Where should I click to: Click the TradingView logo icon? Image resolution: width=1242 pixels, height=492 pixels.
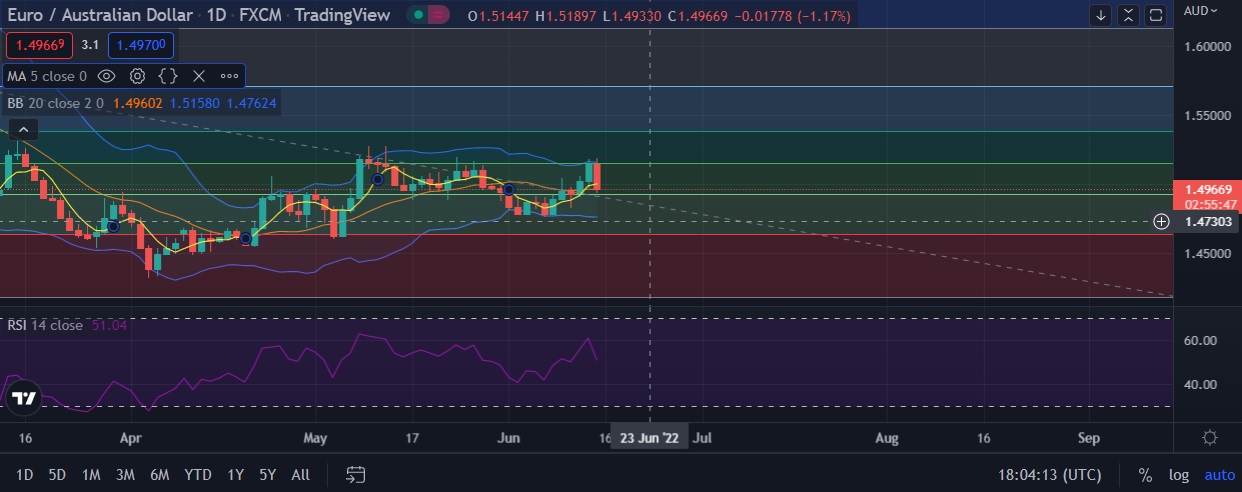23,398
